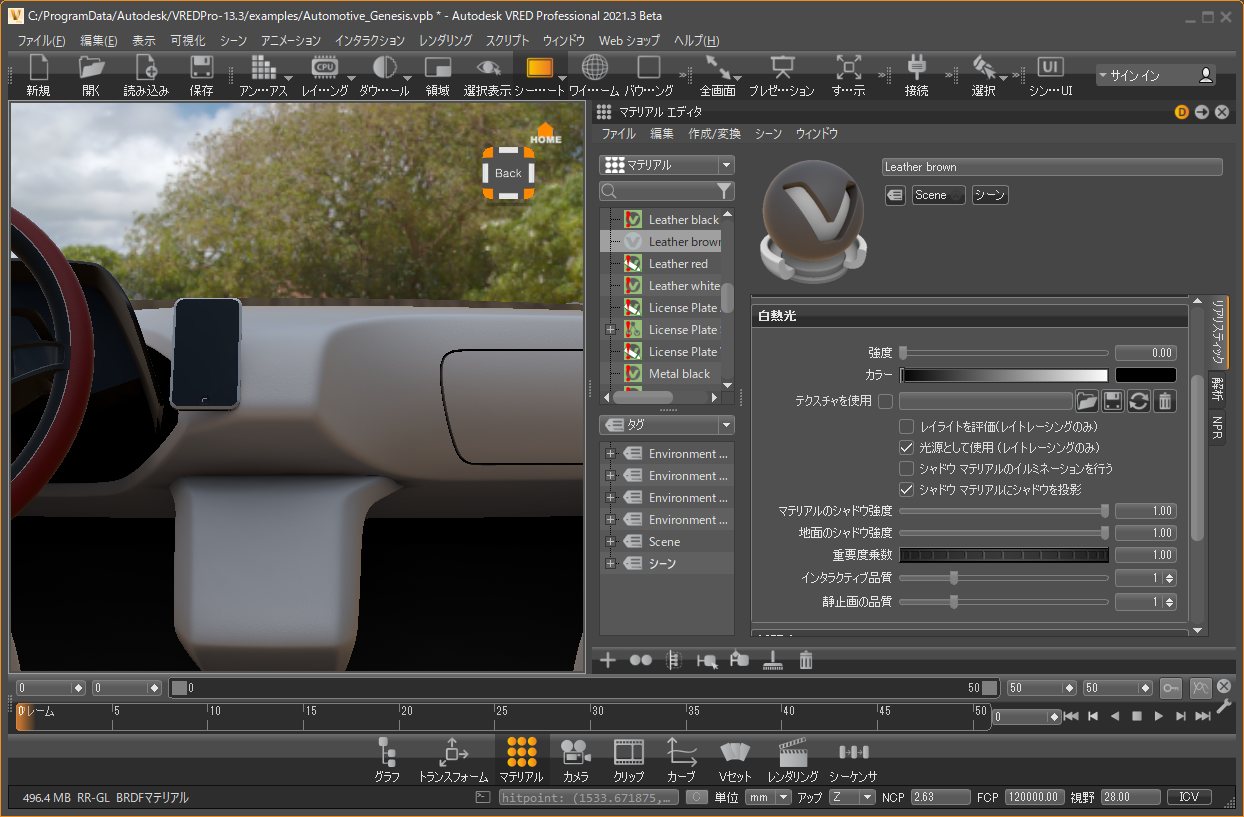Click the broom cleanup icon in Material Editor
Viewport: 1244px width, 817px height.
click(x=771, y=660)
